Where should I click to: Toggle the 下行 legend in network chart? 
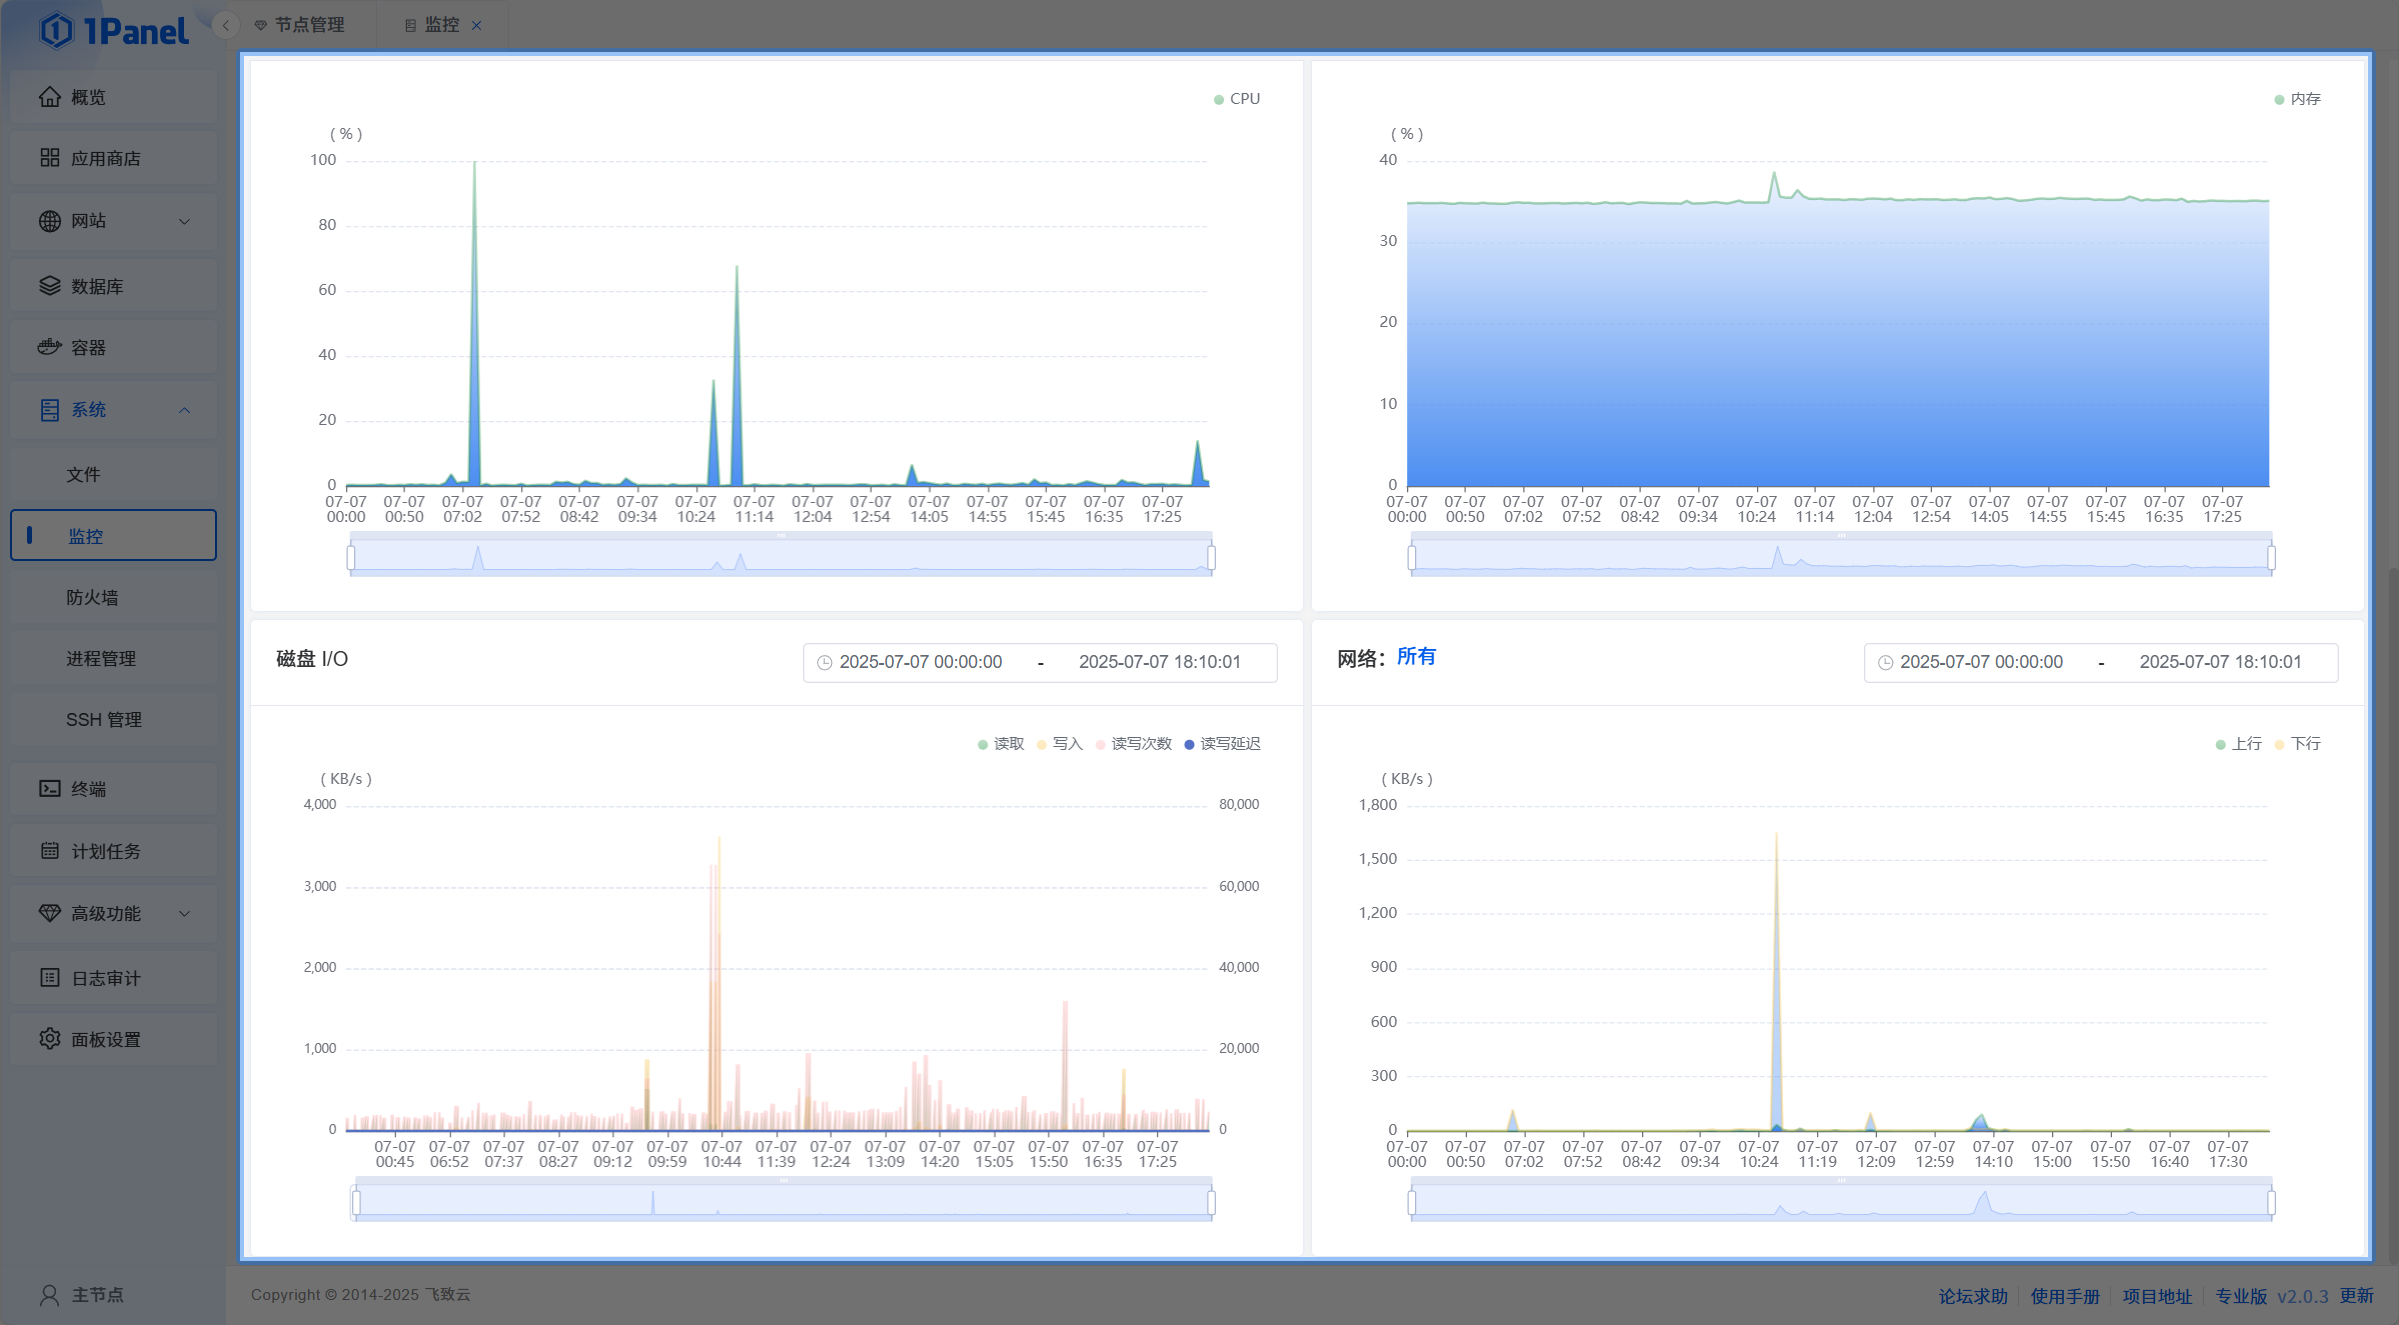pos(2298,744)
